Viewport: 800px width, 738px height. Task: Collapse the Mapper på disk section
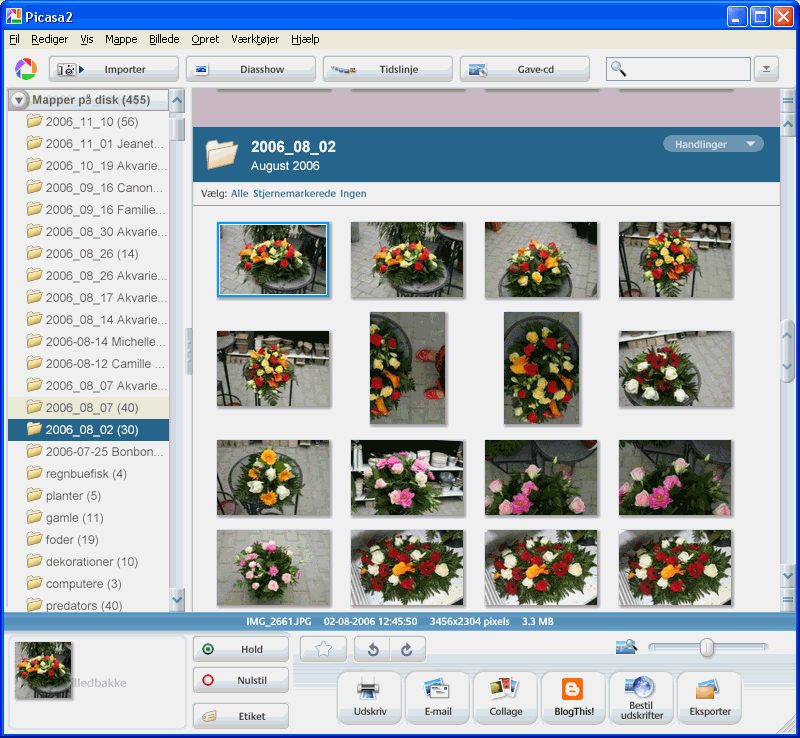click(x=19, y=100)
